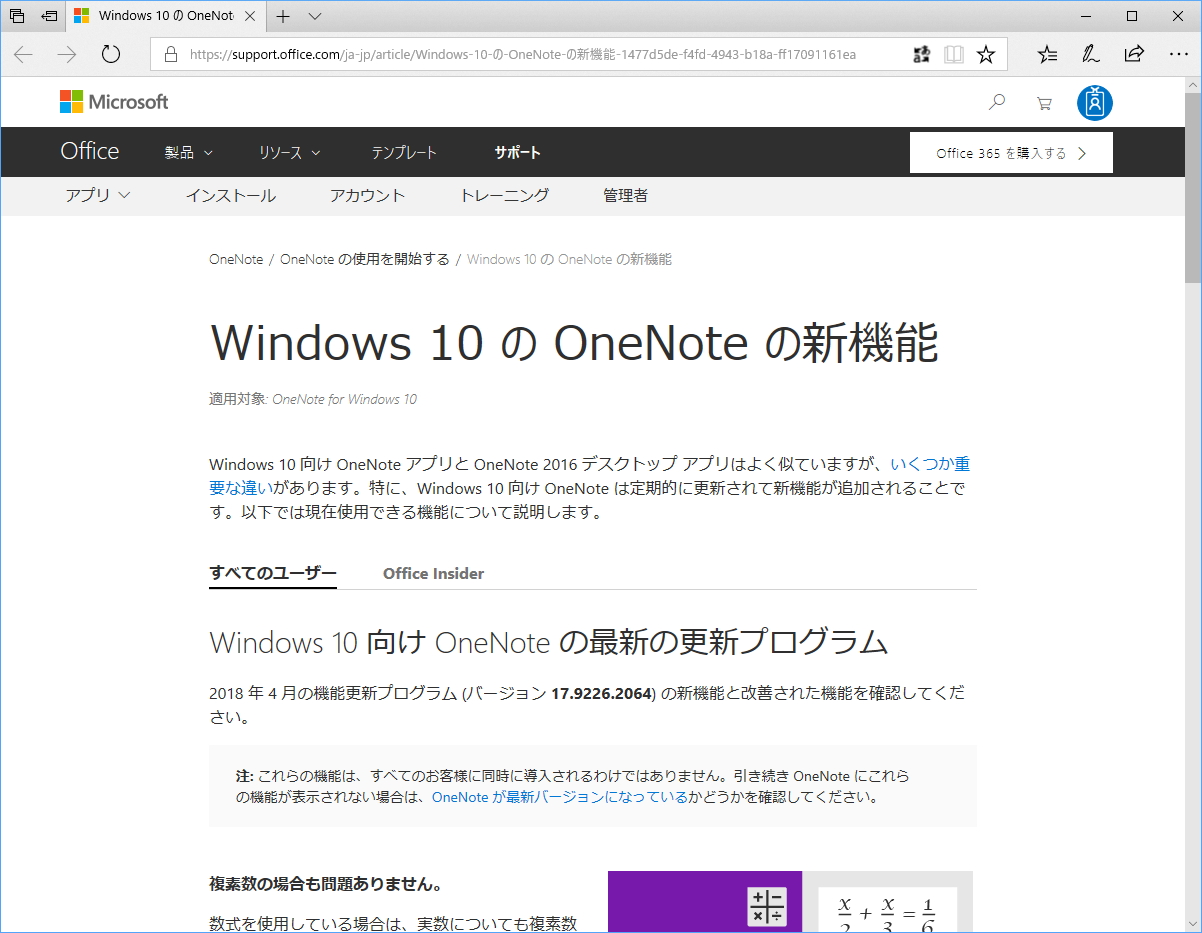Select the テンプレート menu item

[x=404, y=152]
